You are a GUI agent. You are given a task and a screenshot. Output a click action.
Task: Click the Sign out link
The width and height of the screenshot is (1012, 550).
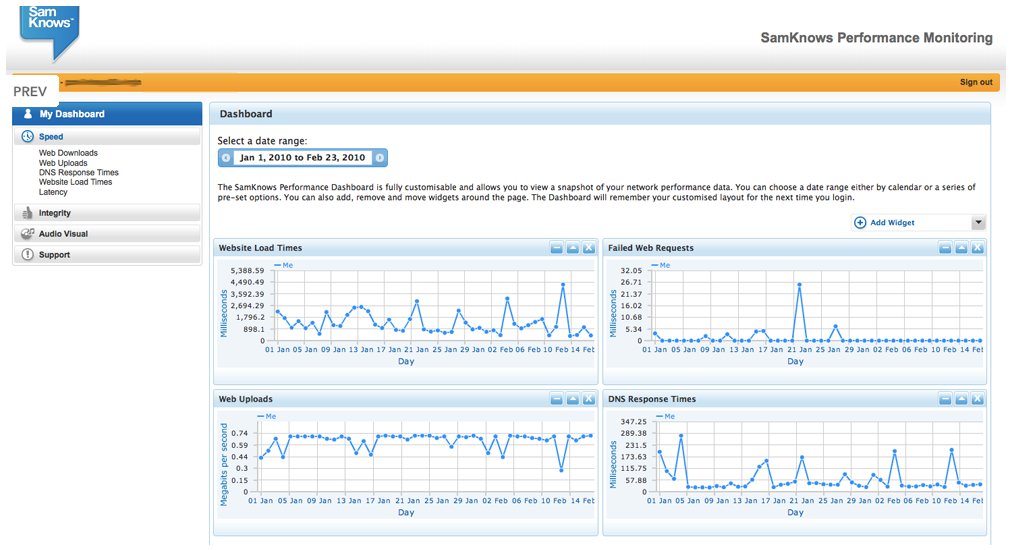coord(976,82)
